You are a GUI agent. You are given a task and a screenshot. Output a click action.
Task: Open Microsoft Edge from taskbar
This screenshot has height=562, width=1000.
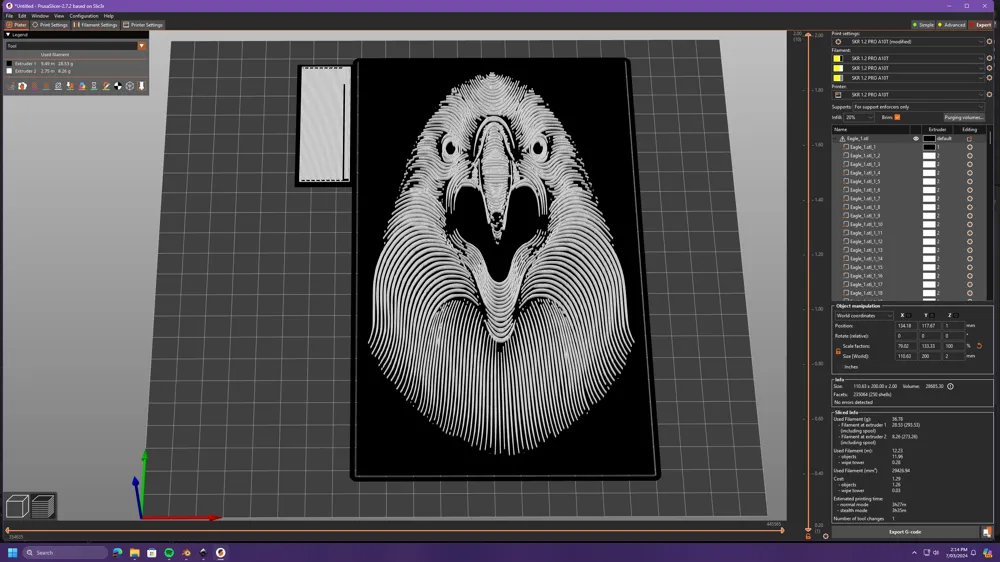[117, 552]
